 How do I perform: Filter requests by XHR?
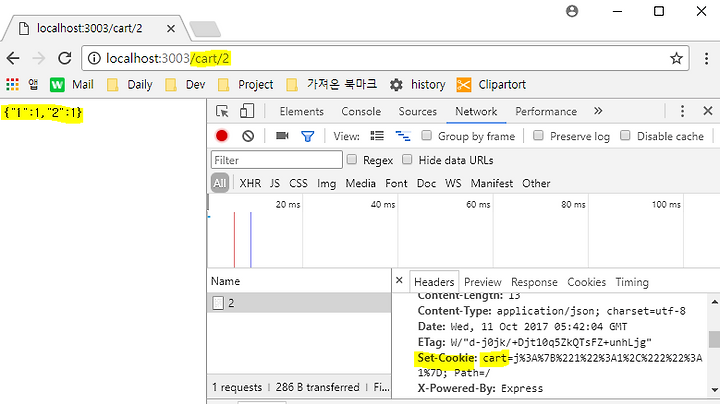pos(250,183)
